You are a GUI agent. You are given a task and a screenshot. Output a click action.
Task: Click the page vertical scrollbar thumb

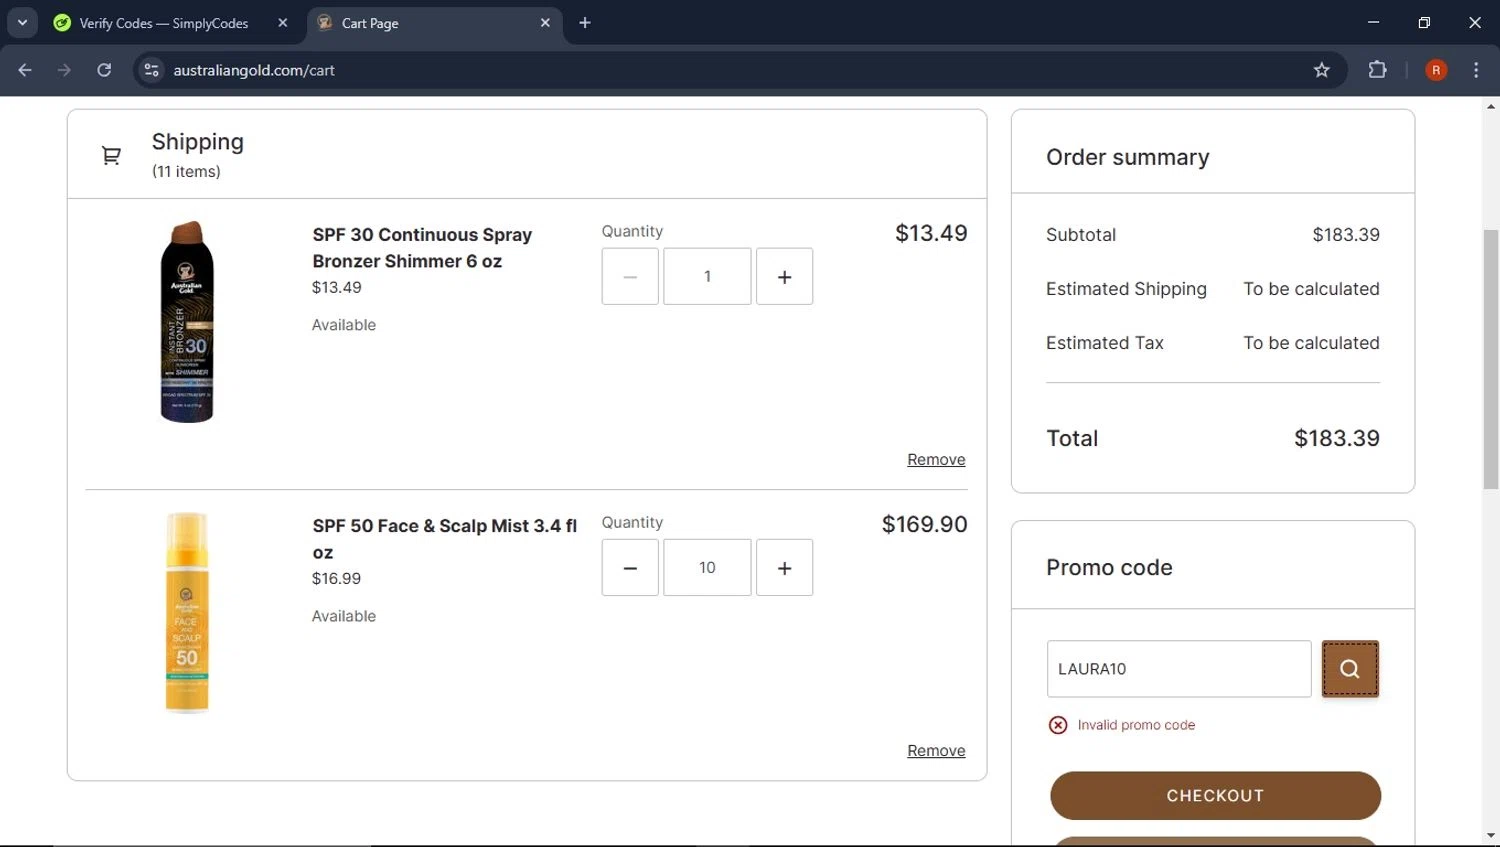pyautogui.click(x=1491, y=360)
